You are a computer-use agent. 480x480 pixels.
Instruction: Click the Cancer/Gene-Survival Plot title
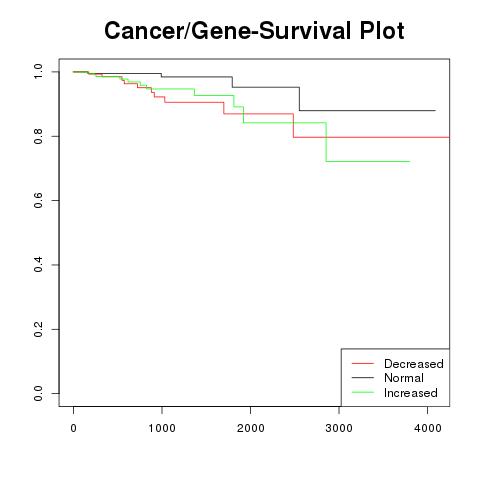coord(254,31)
